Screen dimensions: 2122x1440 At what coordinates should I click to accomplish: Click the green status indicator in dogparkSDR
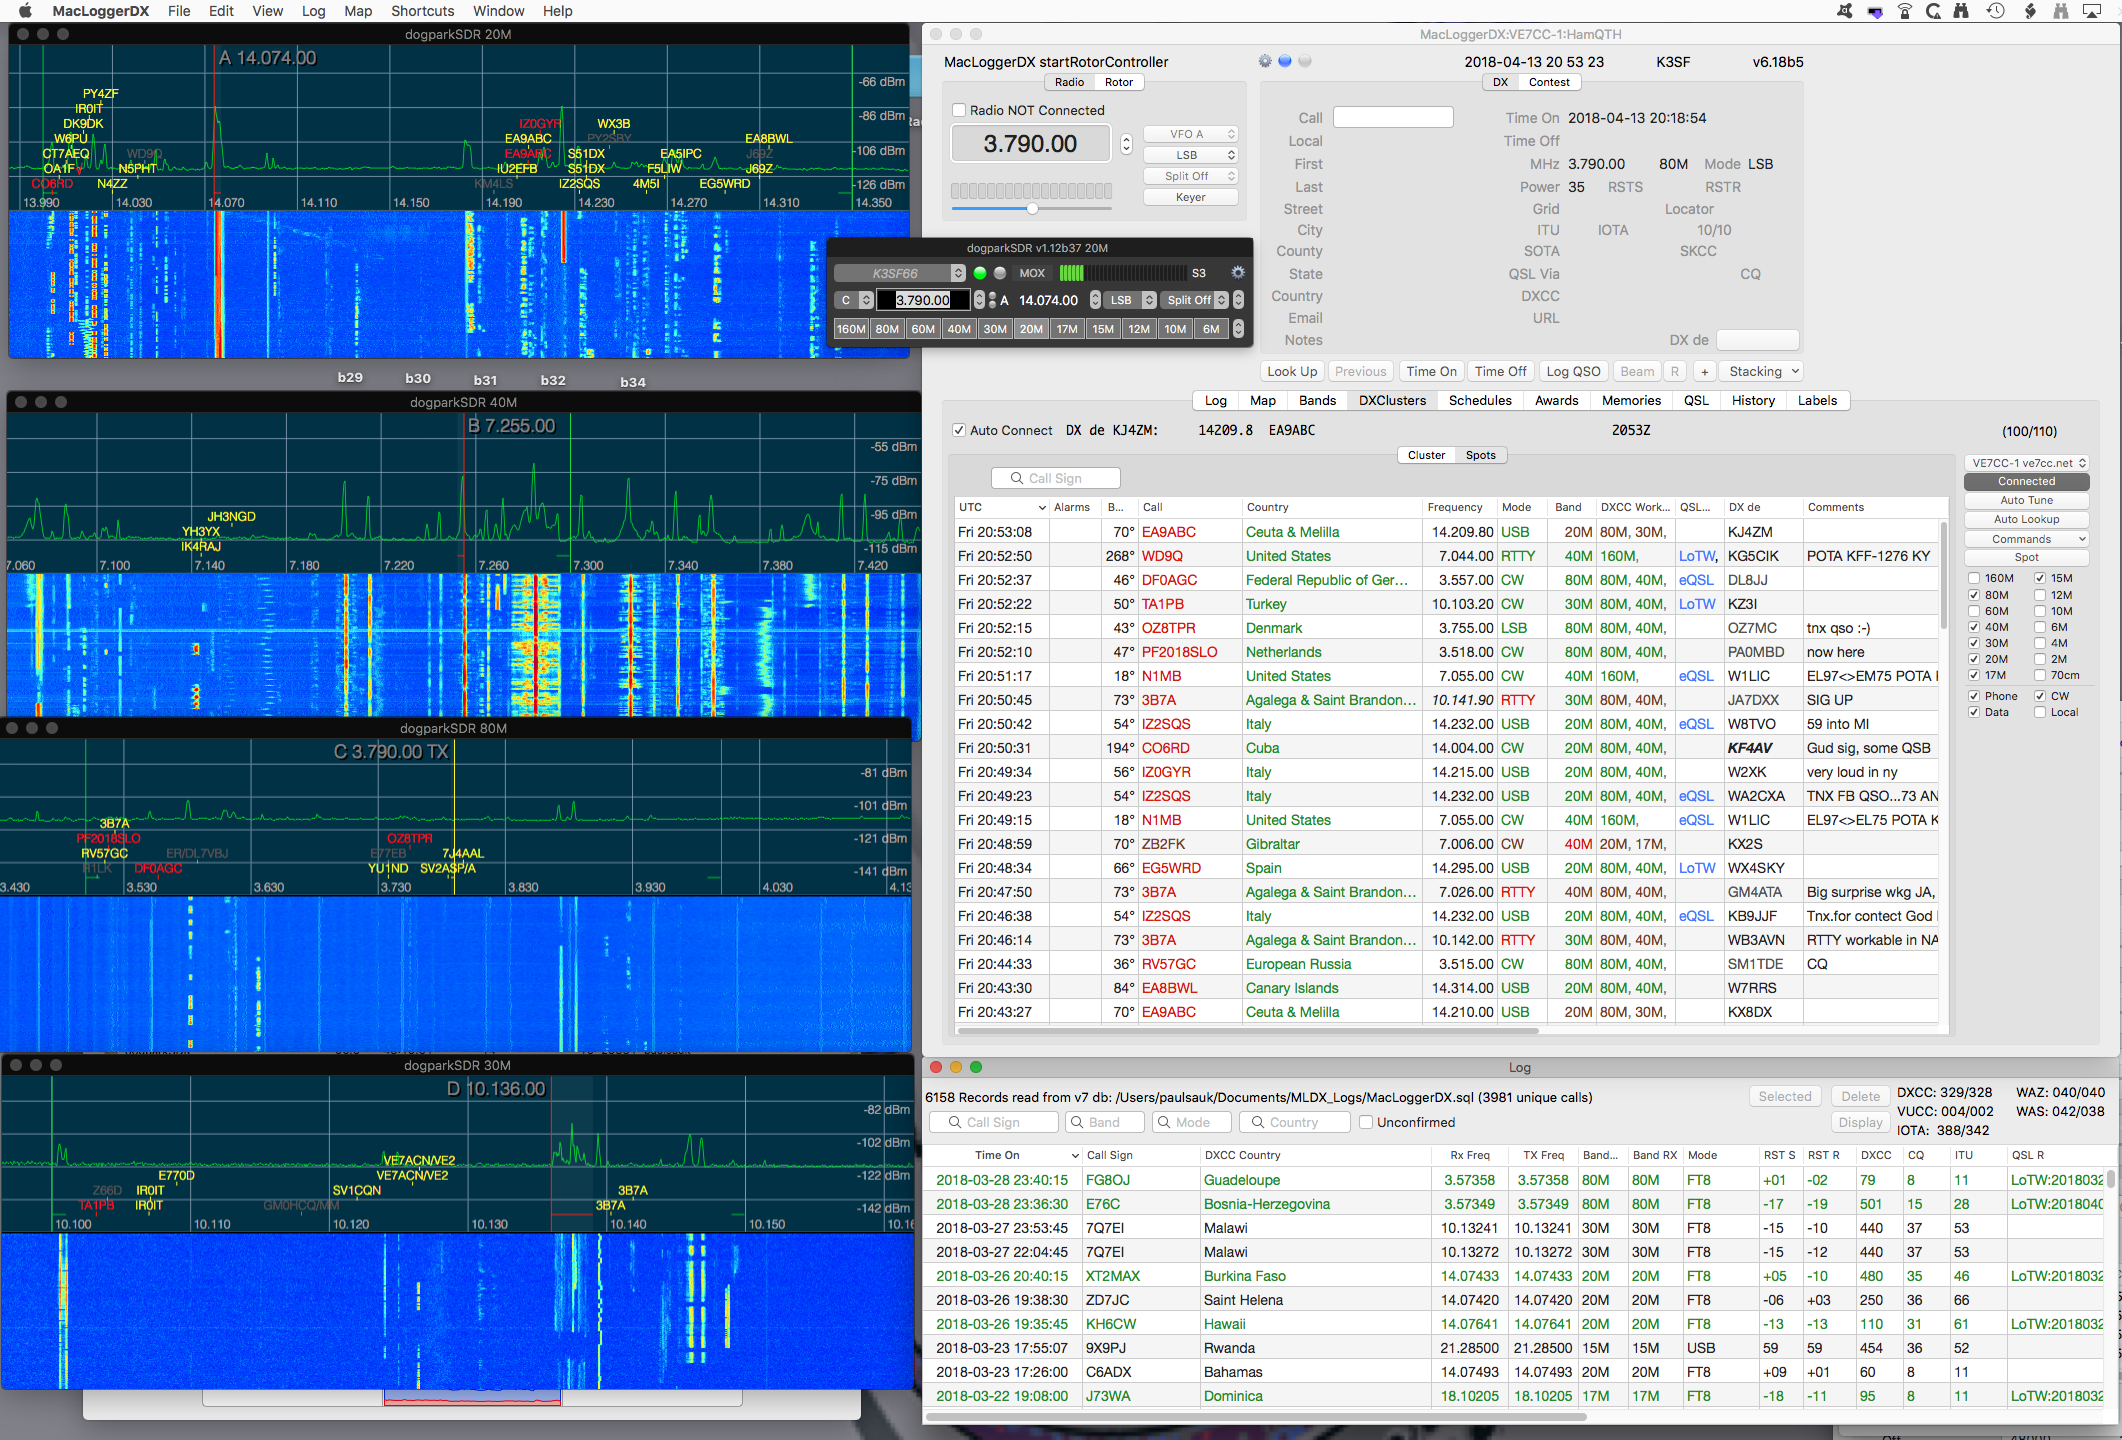point(980,273)
